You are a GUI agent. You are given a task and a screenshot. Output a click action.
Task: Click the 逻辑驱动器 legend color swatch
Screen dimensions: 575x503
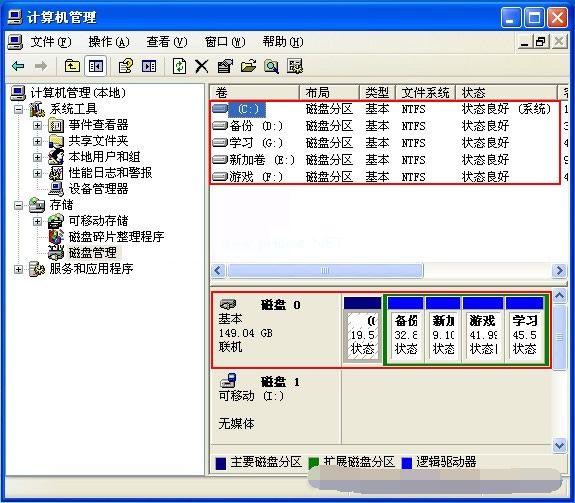[x=407, y=463]
